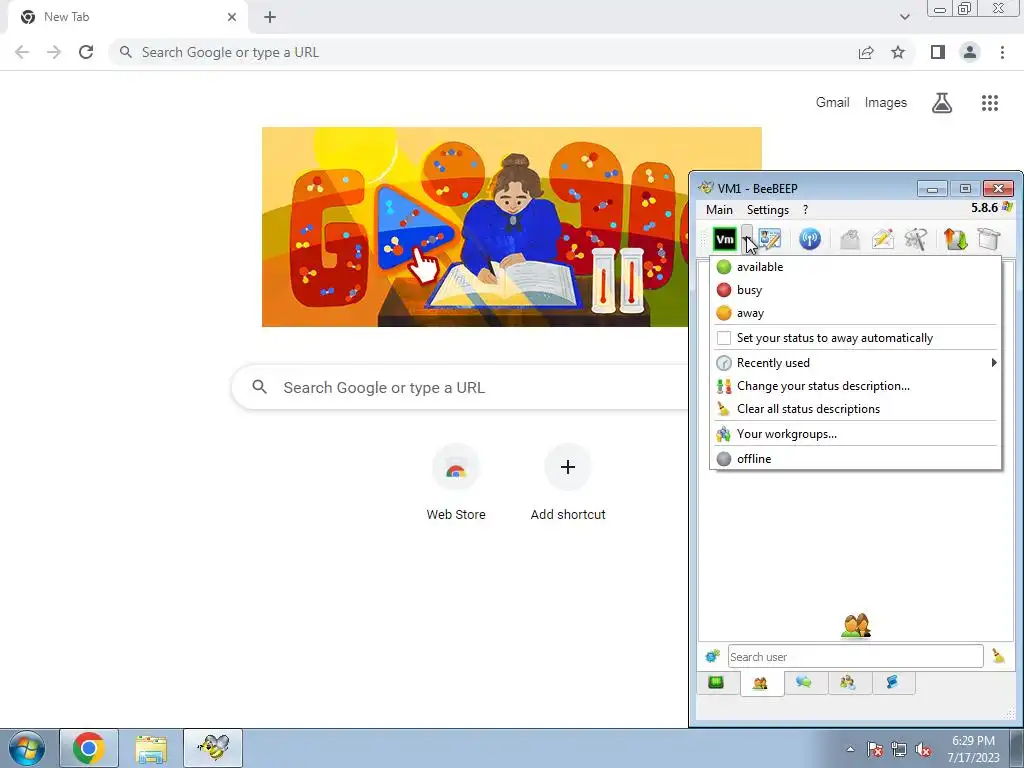Viewport: 1024px width, 768px height.
Task: Open a new Chrome tab with plus button
Action: [270, 17]
